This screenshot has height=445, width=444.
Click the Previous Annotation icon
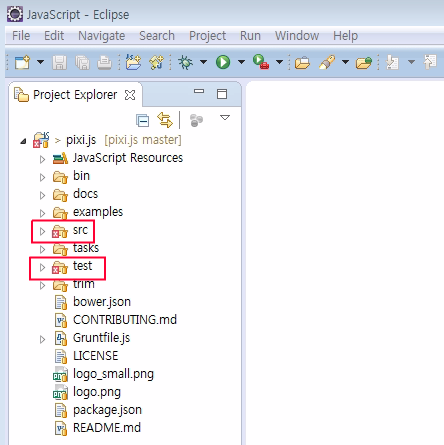pos(430,62)
